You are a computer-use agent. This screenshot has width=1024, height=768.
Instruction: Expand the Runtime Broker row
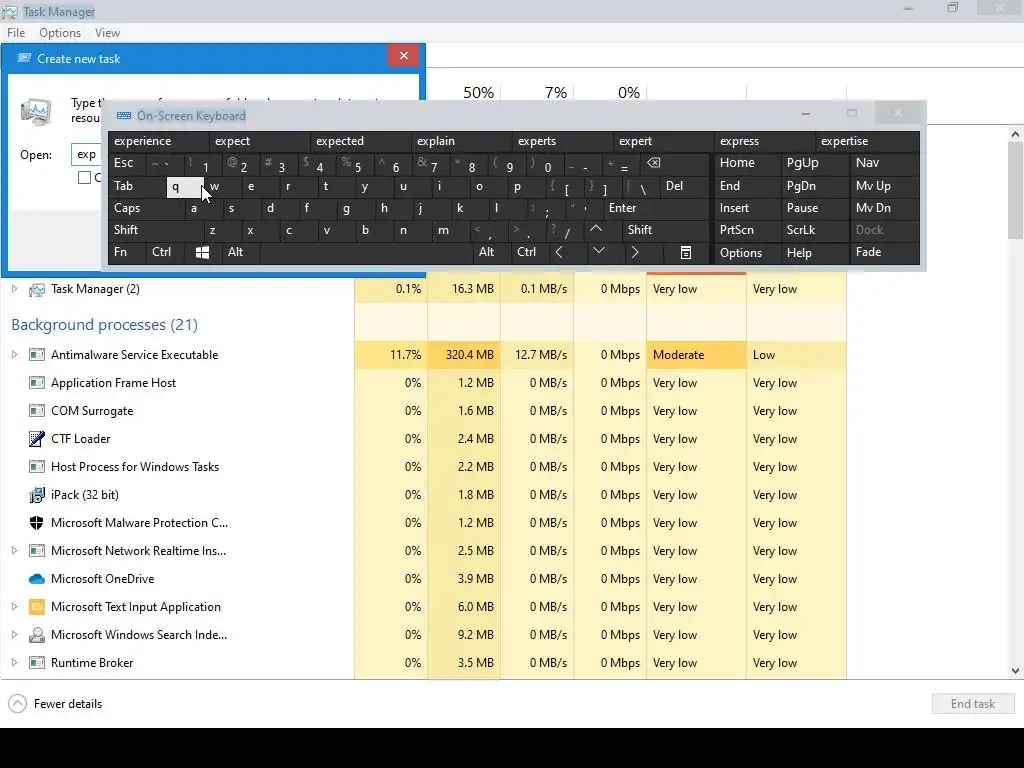tap(14, 662)
